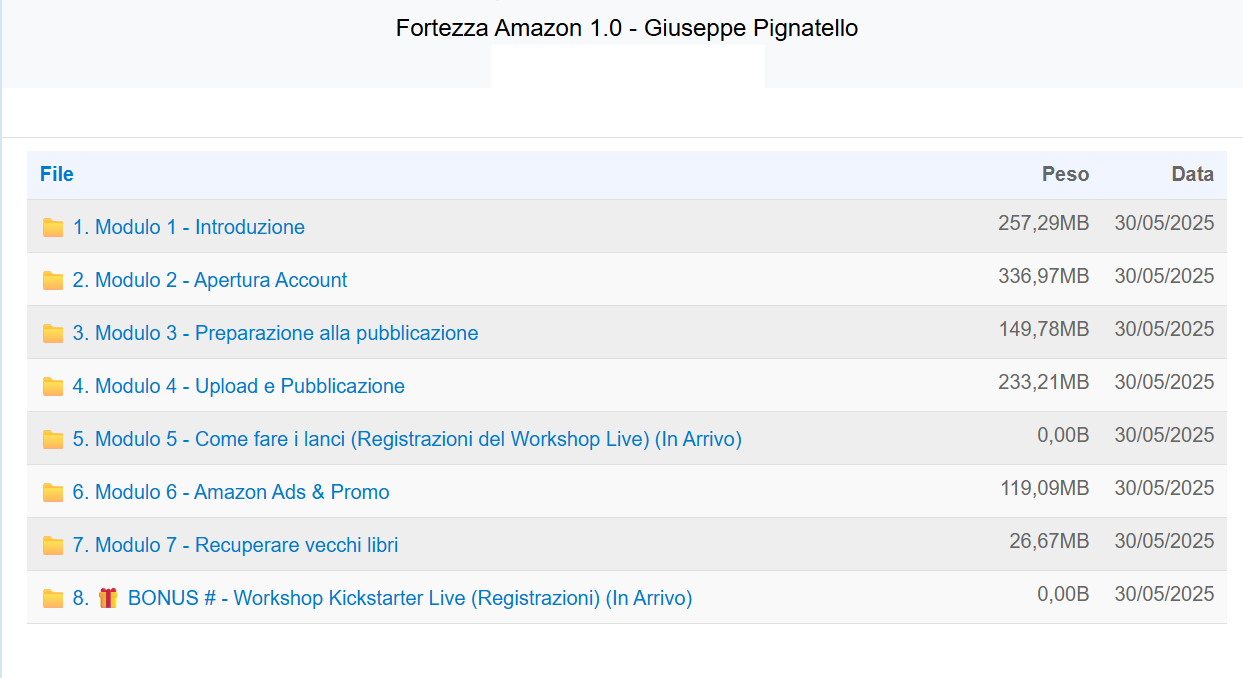Sort by the Peso column header

tap(1065, 174)
